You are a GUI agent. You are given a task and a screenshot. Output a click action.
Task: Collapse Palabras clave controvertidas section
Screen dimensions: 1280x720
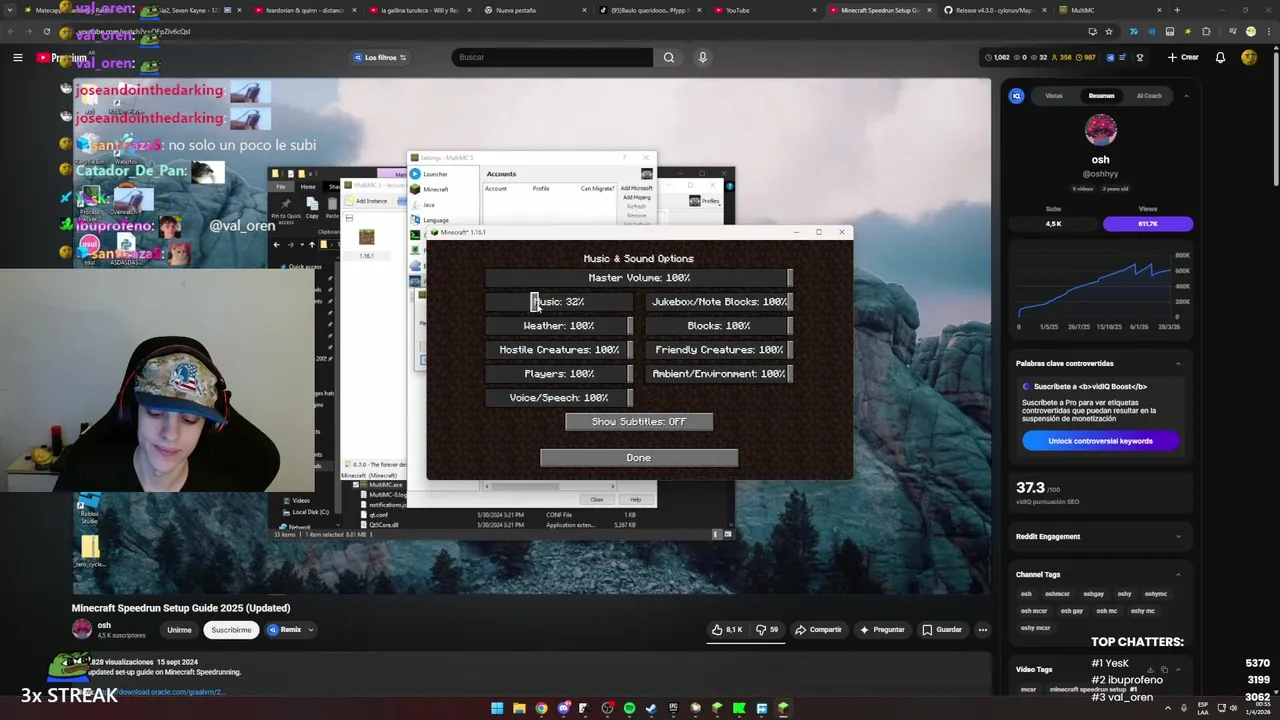[1177, 363]
